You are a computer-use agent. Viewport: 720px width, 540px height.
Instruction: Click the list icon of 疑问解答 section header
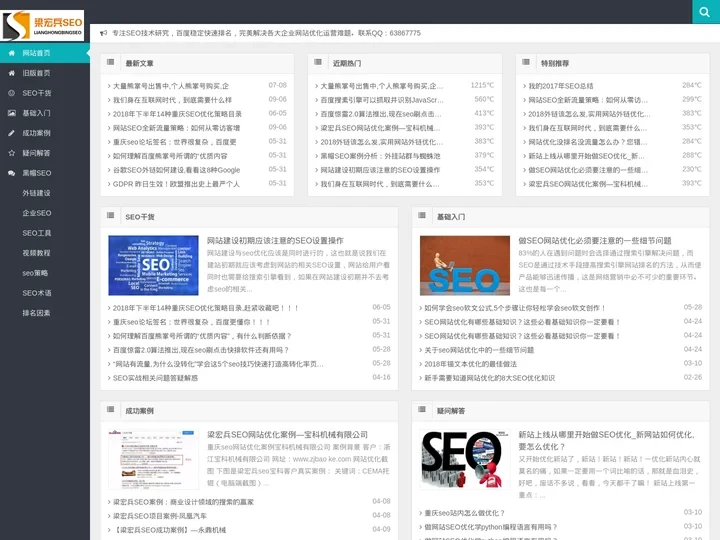[422, 410]
